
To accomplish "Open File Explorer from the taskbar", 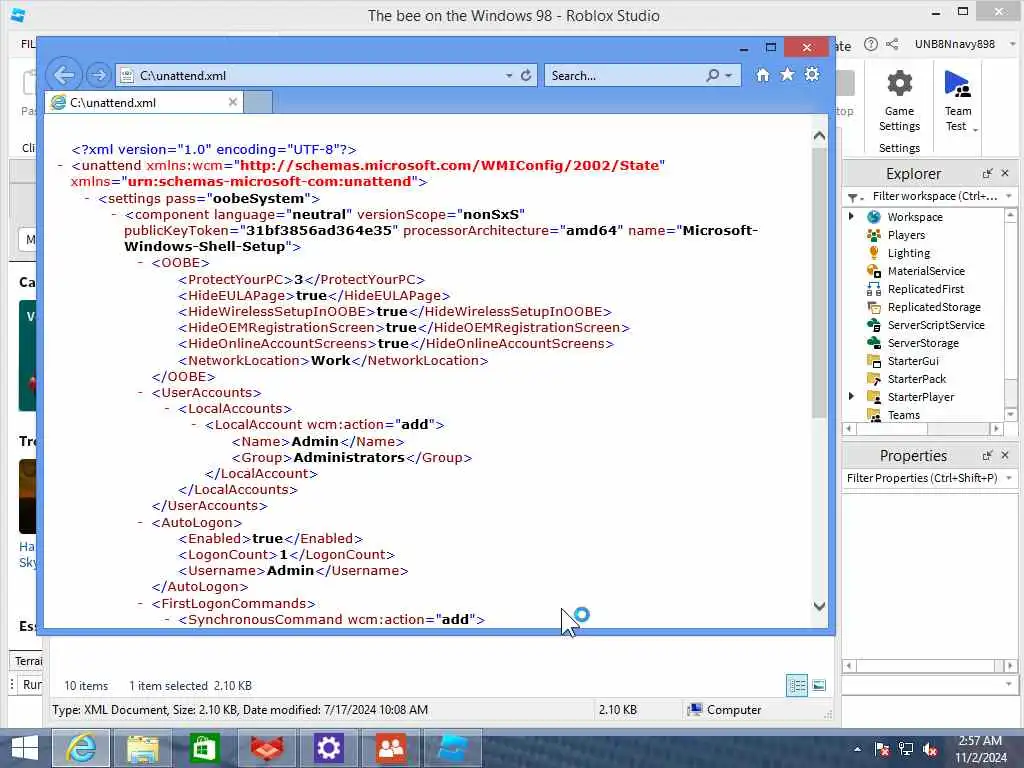I will [143, 748].
